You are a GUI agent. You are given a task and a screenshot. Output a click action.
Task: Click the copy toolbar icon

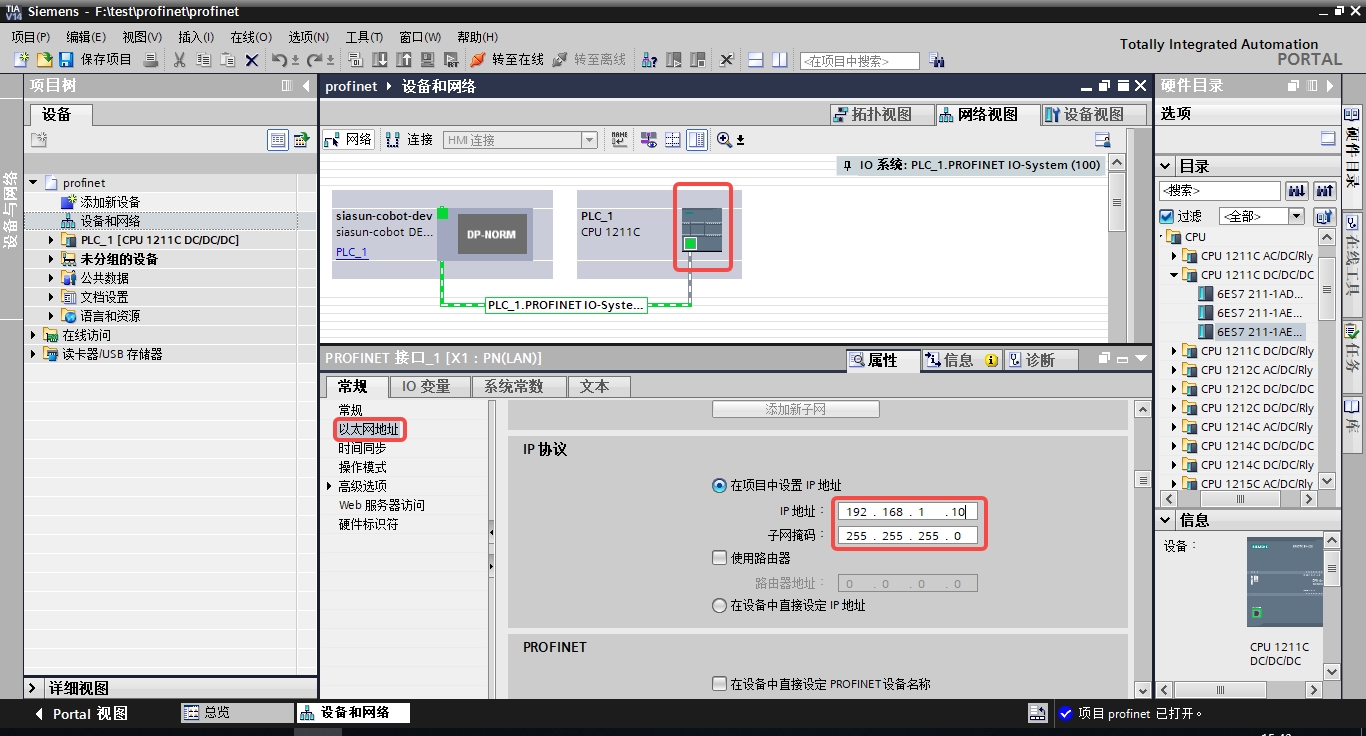(204, 60)
